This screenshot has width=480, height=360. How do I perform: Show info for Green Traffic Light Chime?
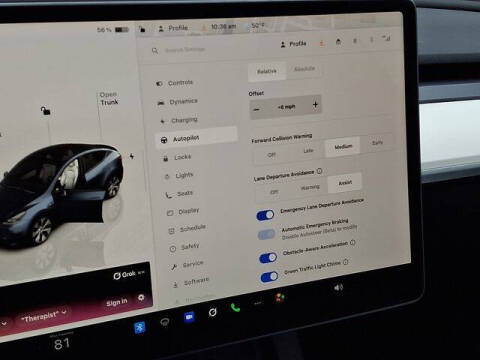[x=346, y=262]
